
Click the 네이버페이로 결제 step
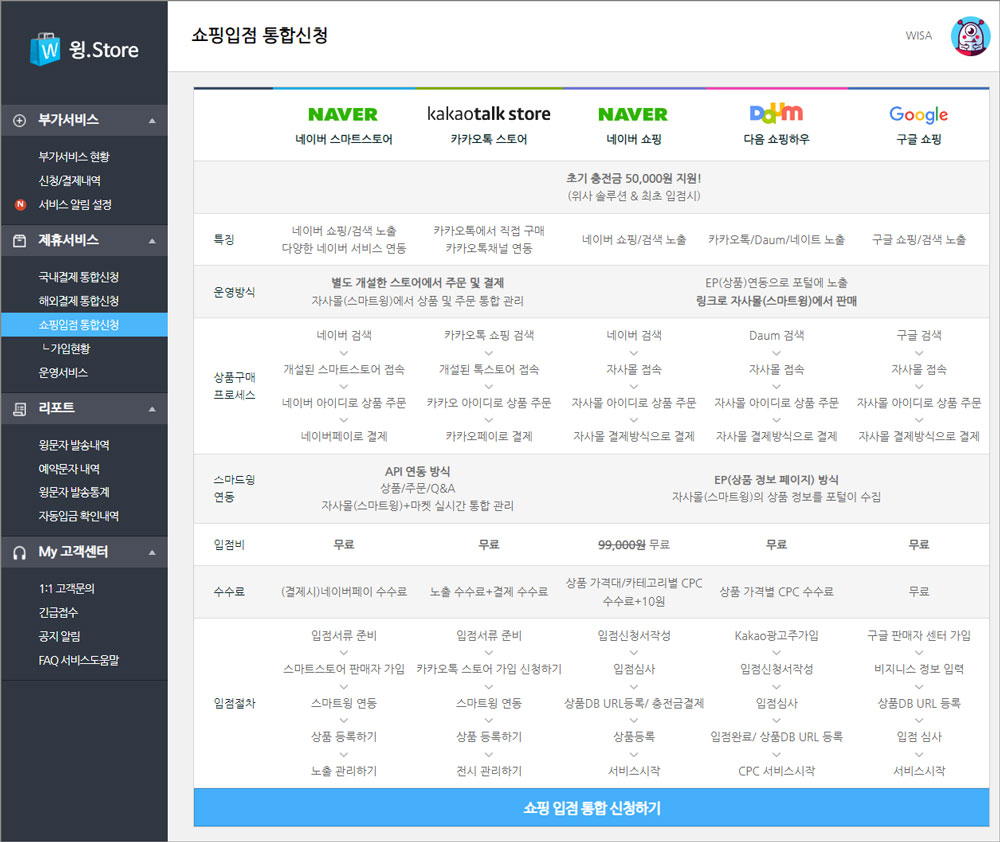(344, 436)
